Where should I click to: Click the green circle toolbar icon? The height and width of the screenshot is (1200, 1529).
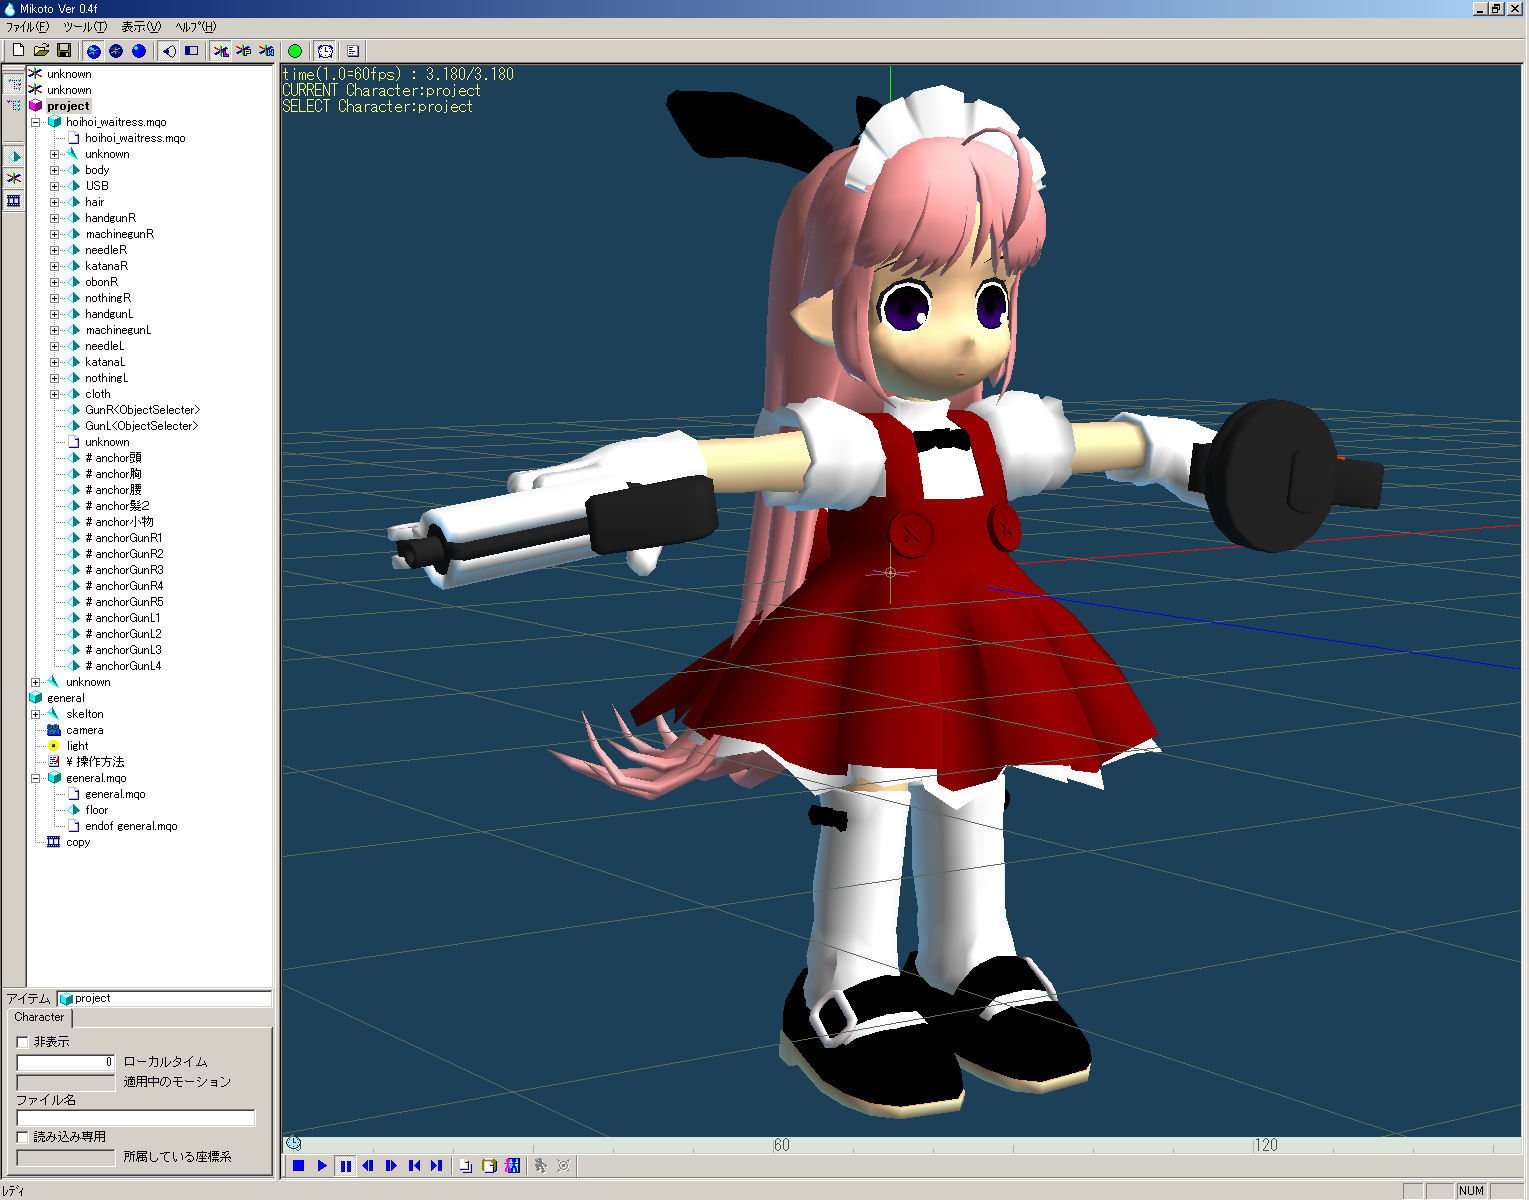pos(295,51)
